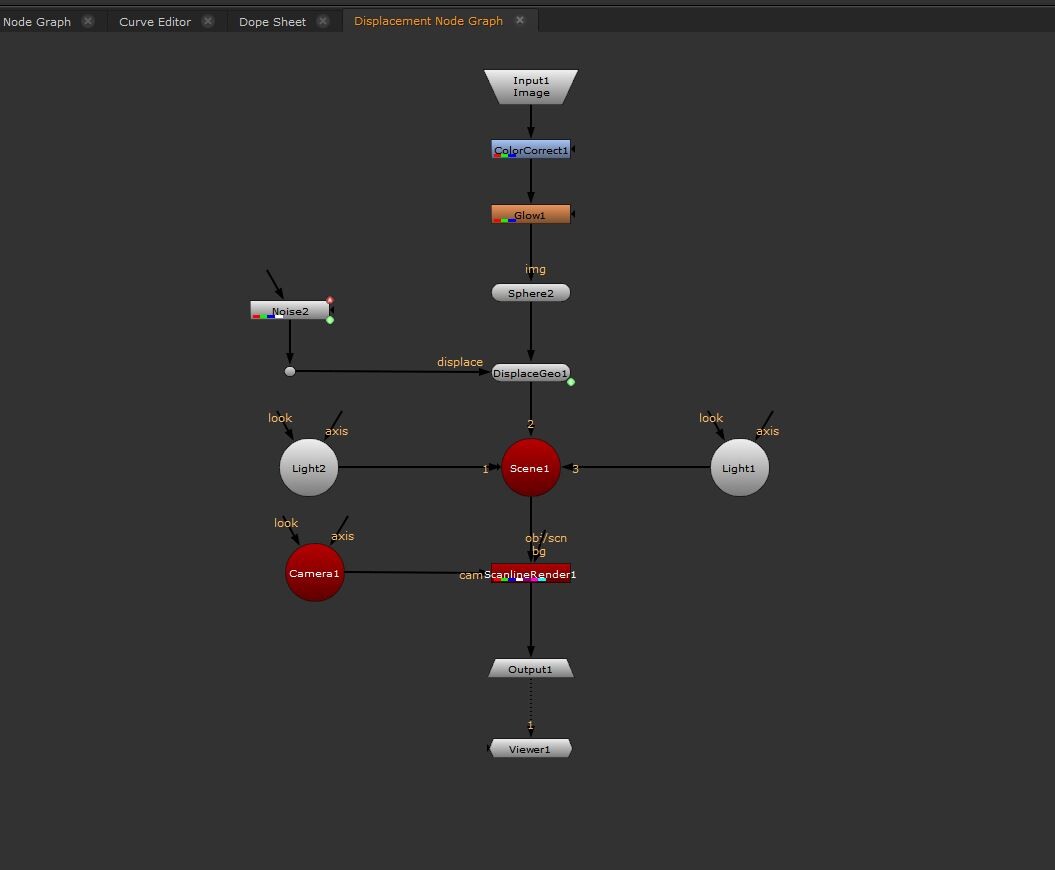
Task: Select the Output1 node
Action: 530,668
